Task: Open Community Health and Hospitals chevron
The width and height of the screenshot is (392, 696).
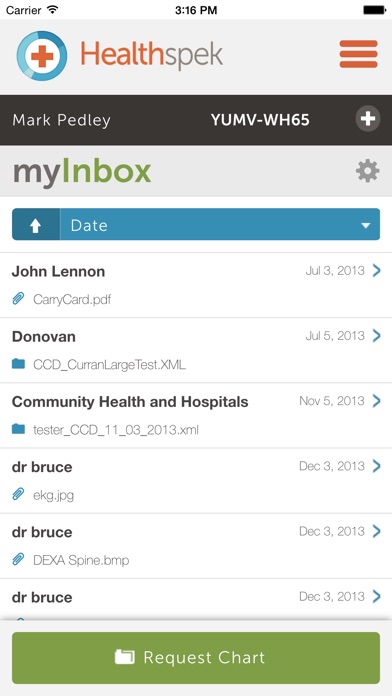Action: point(376,401)
